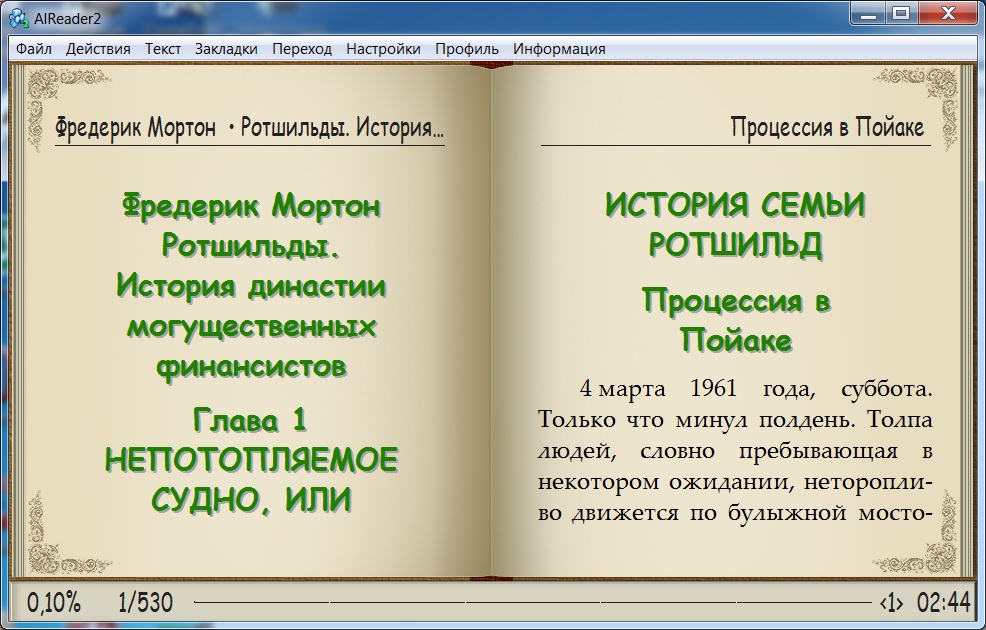Viewport: 986px width, 630px height.
Task: Click the left page header Фредерик Мортон
Action: point(135,128)
